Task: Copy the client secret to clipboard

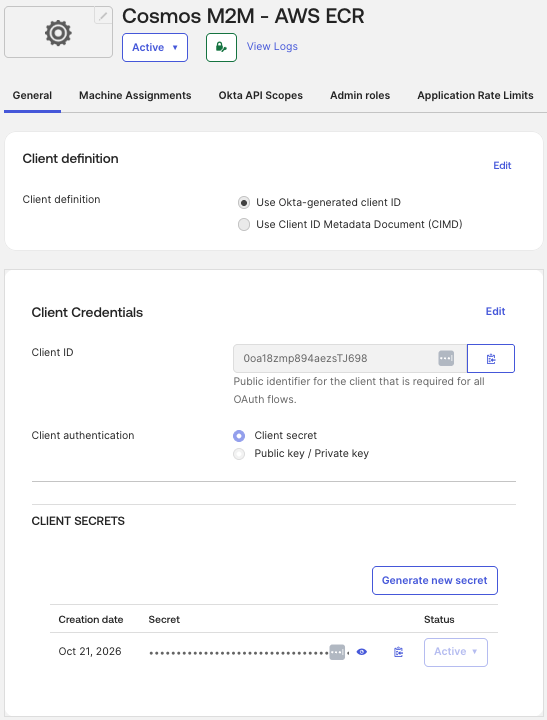Action: [398, 652]
